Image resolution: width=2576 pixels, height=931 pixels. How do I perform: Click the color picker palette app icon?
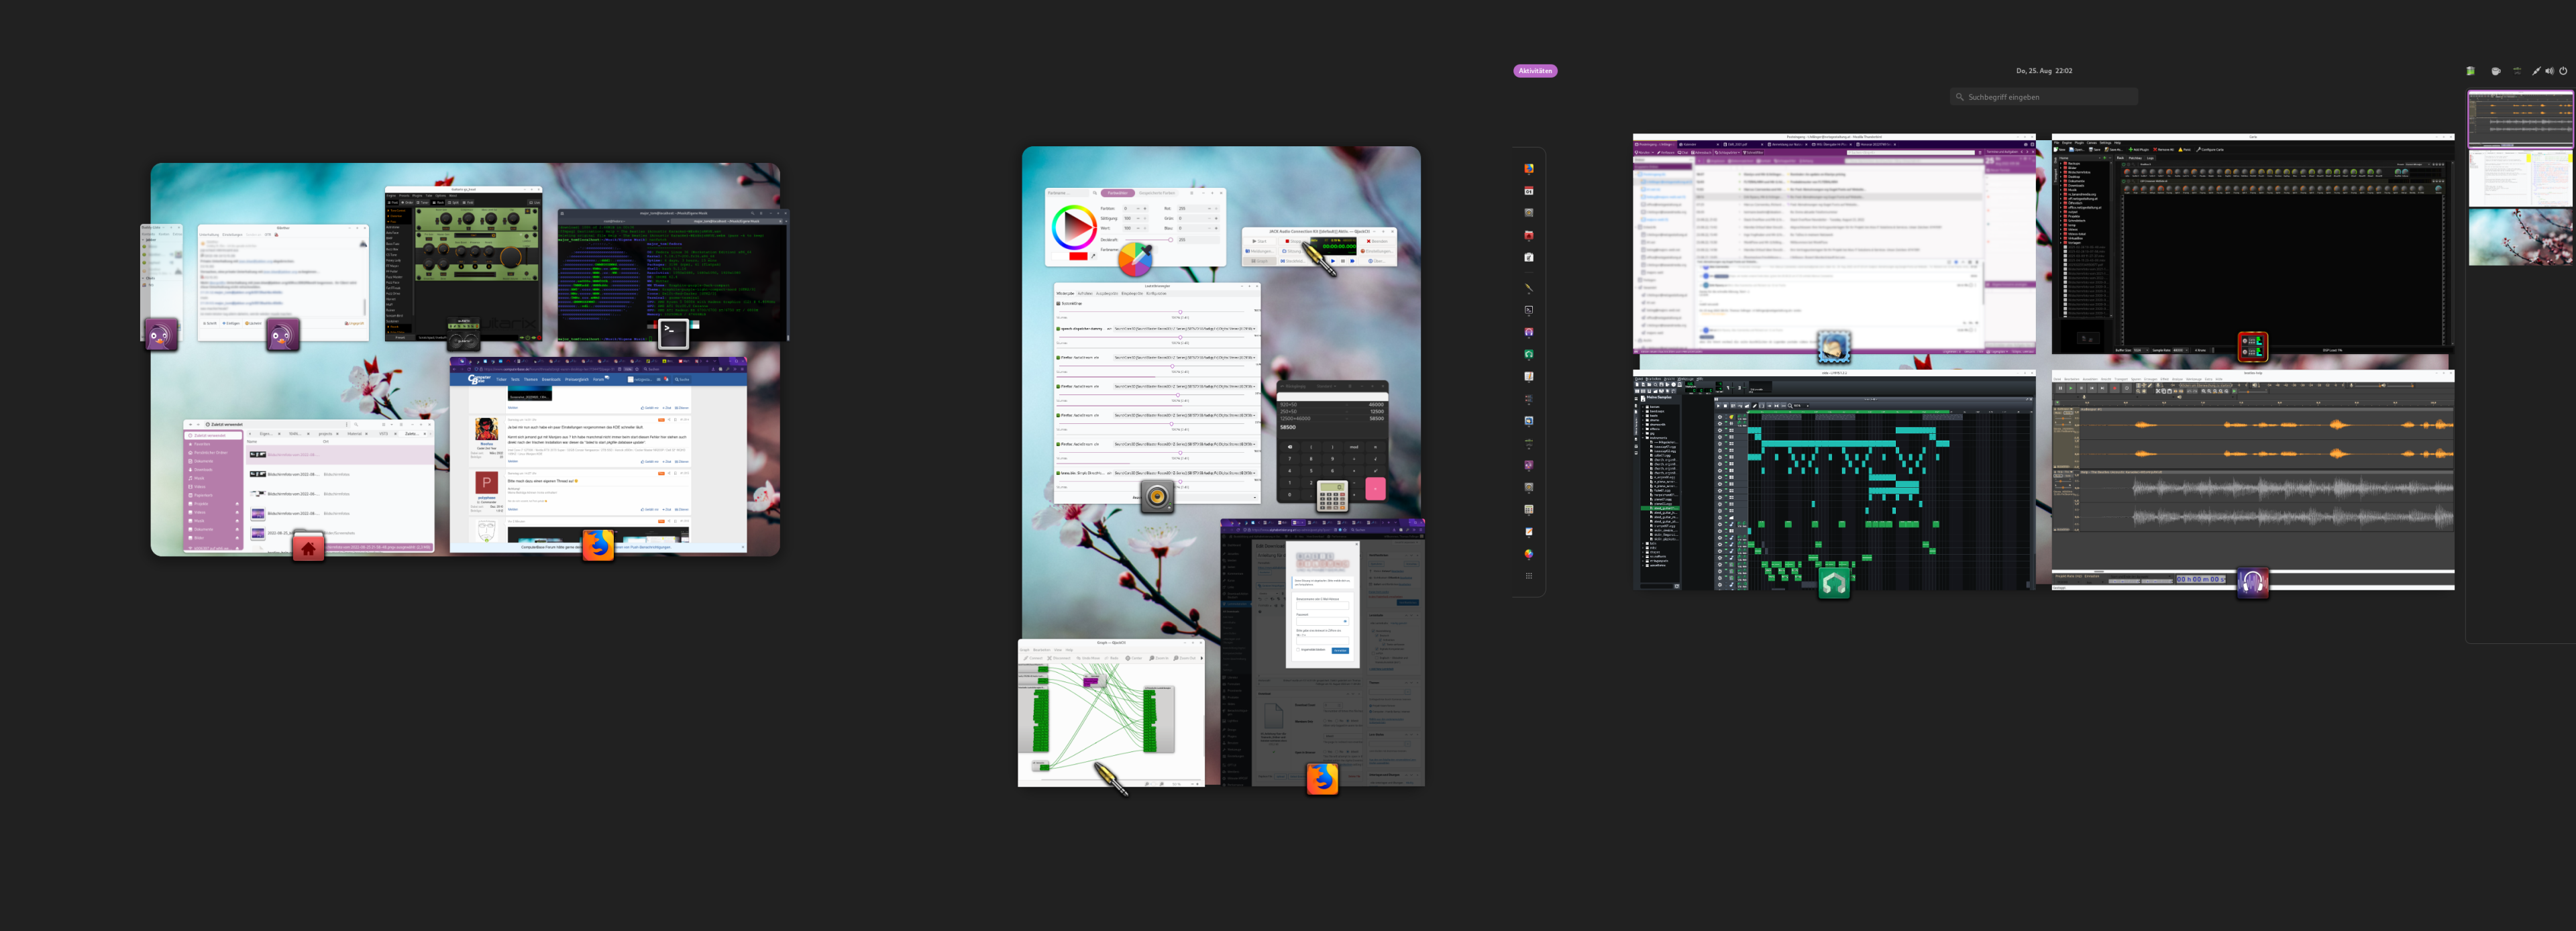pos(1134,259)
